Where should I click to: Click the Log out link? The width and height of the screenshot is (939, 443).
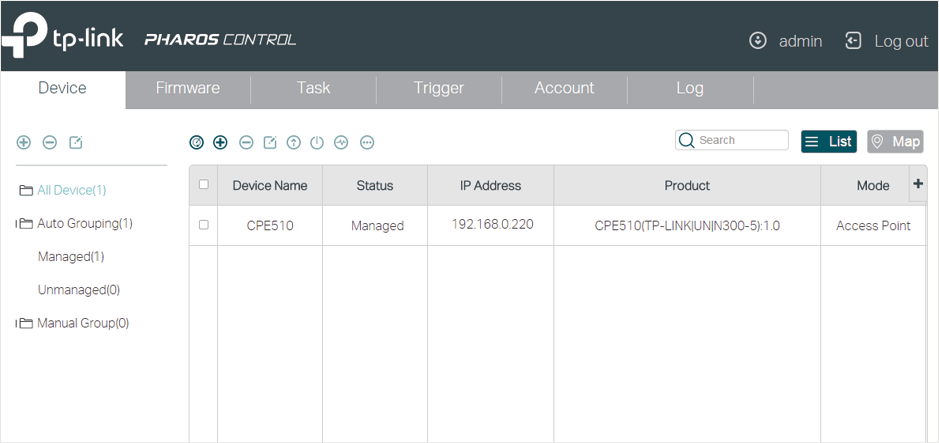click(x=886, y=41)
